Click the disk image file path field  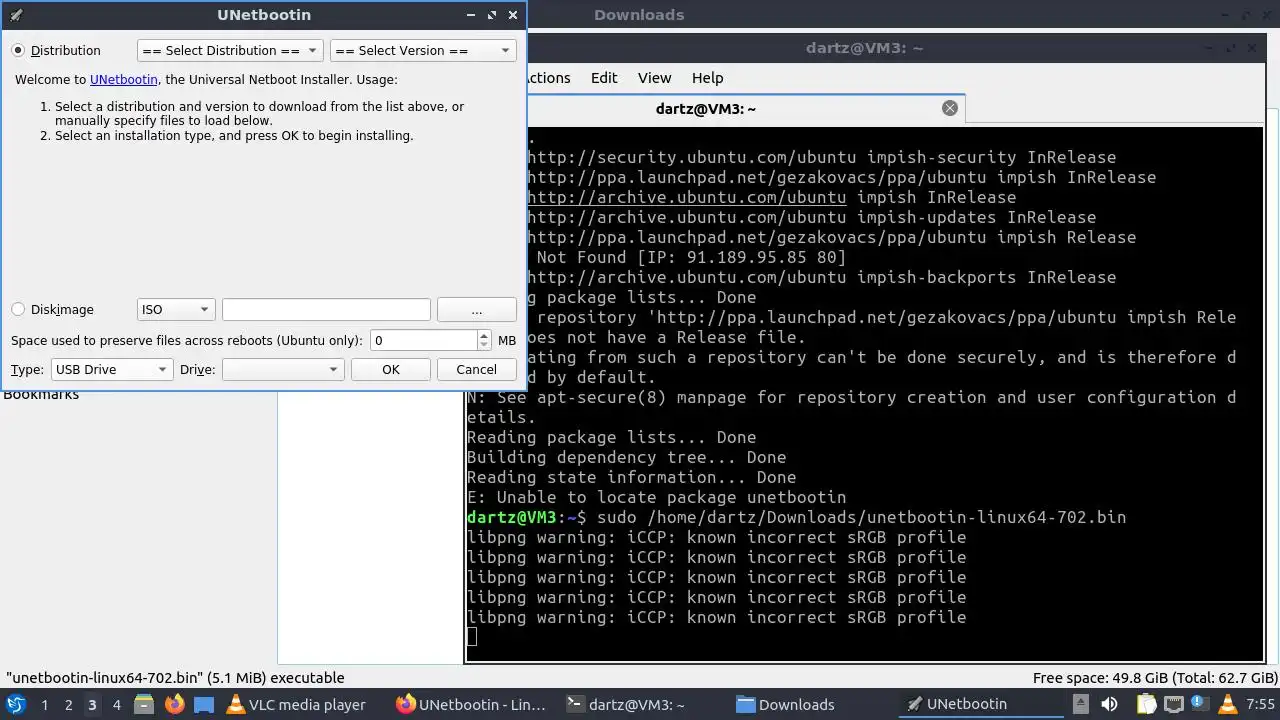click(x=326, y=310)
